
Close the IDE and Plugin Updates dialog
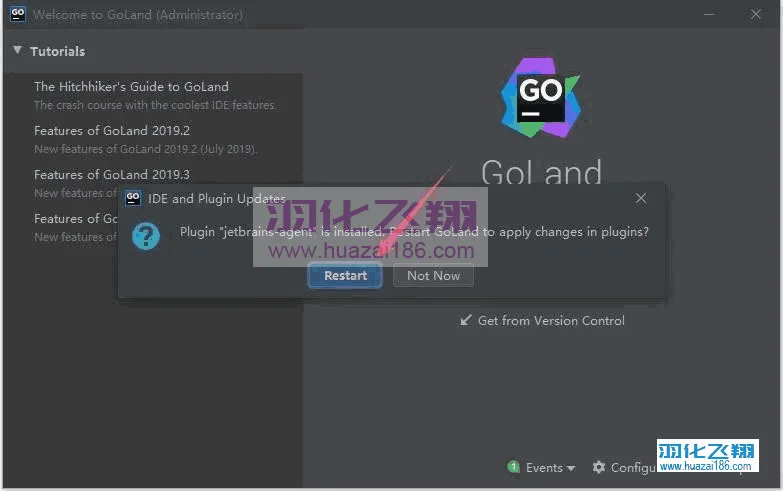[x=641, y=198]
